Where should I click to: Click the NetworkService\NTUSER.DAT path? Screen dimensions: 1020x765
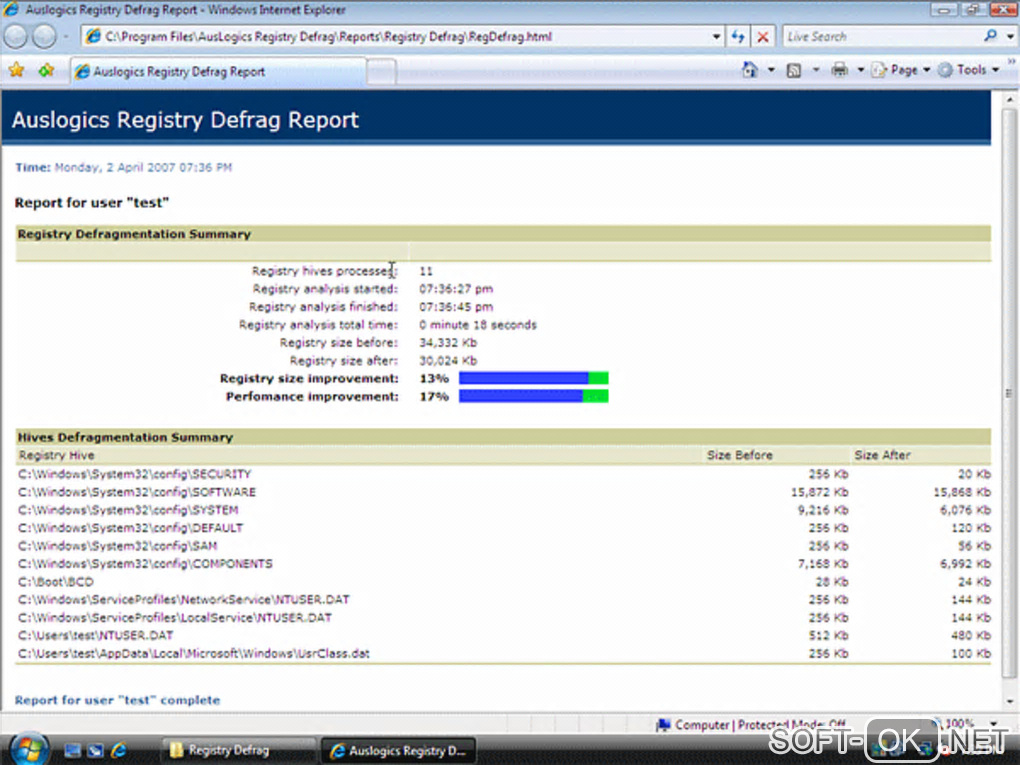point(183,599)
